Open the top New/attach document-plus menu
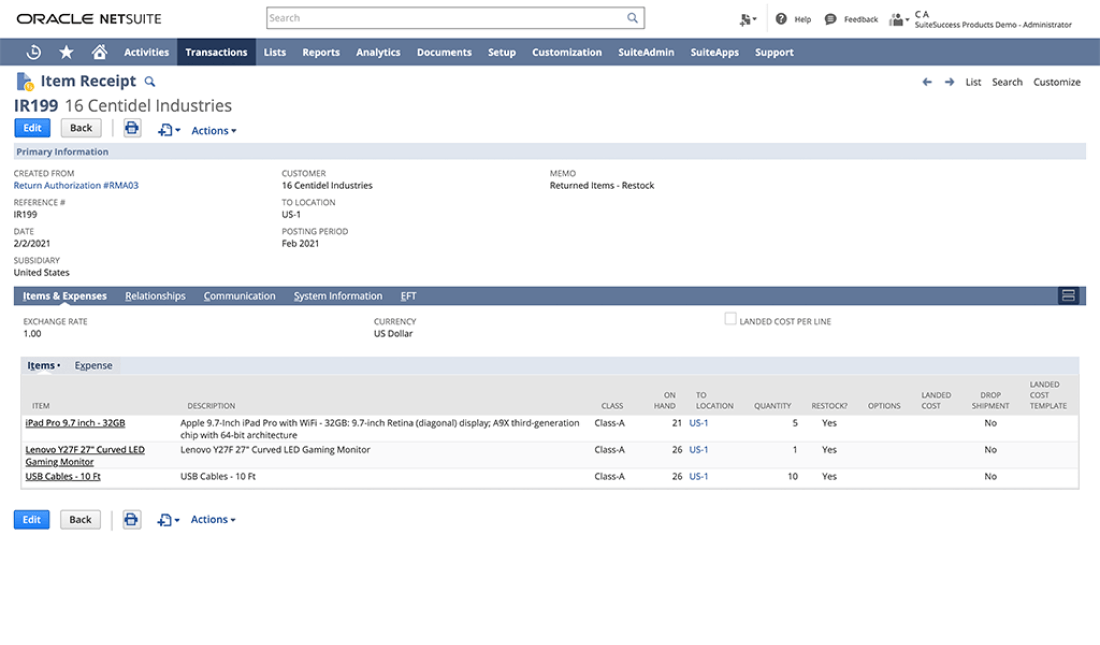 tap(168, 131)
